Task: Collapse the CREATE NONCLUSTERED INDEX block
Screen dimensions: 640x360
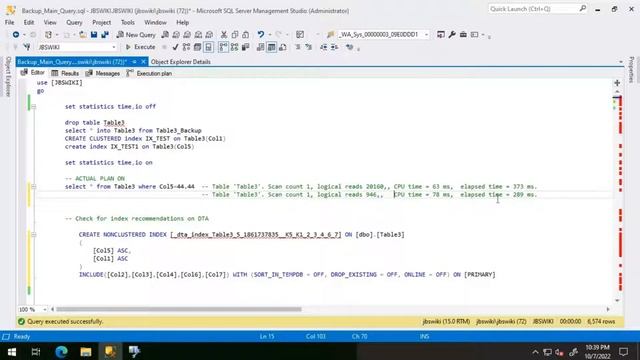Action: (x=34, y=235)
